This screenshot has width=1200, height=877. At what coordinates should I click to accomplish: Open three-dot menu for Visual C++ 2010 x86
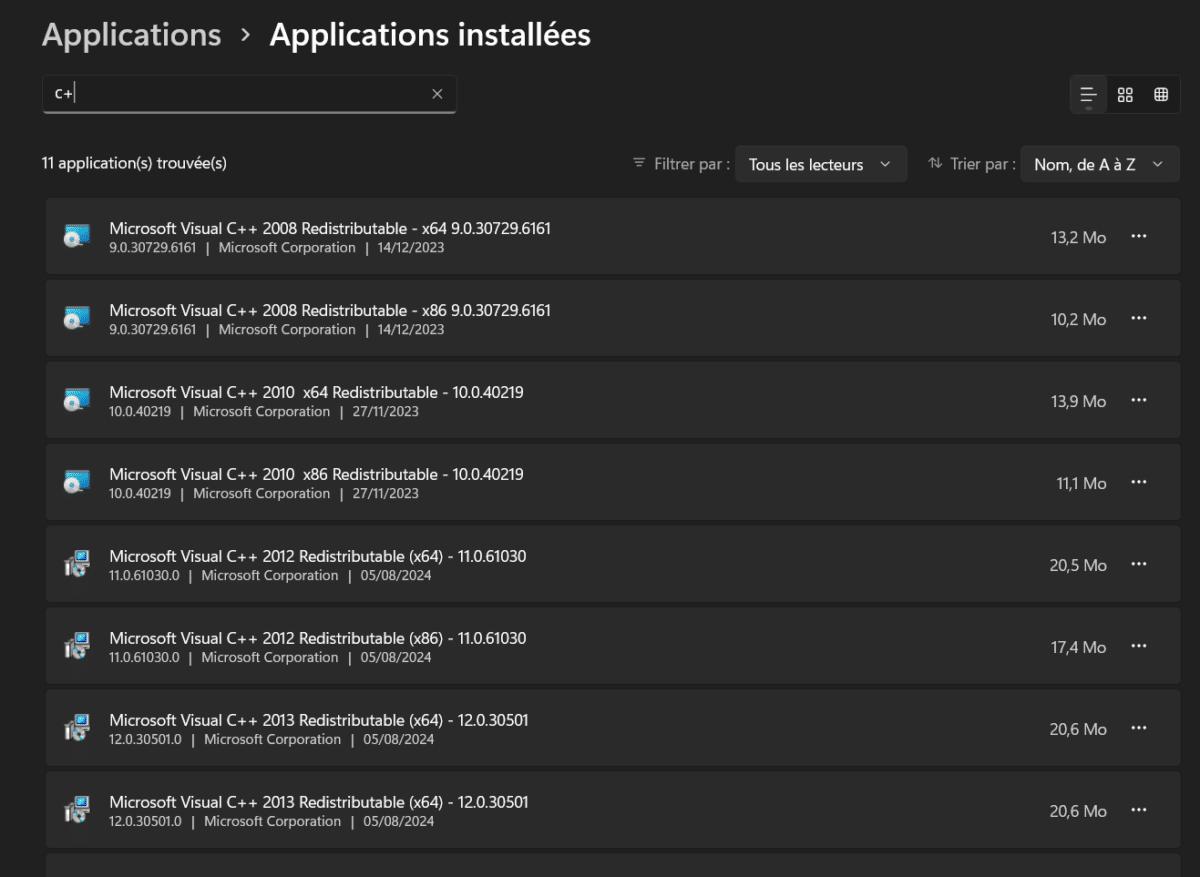[1138, 482]
